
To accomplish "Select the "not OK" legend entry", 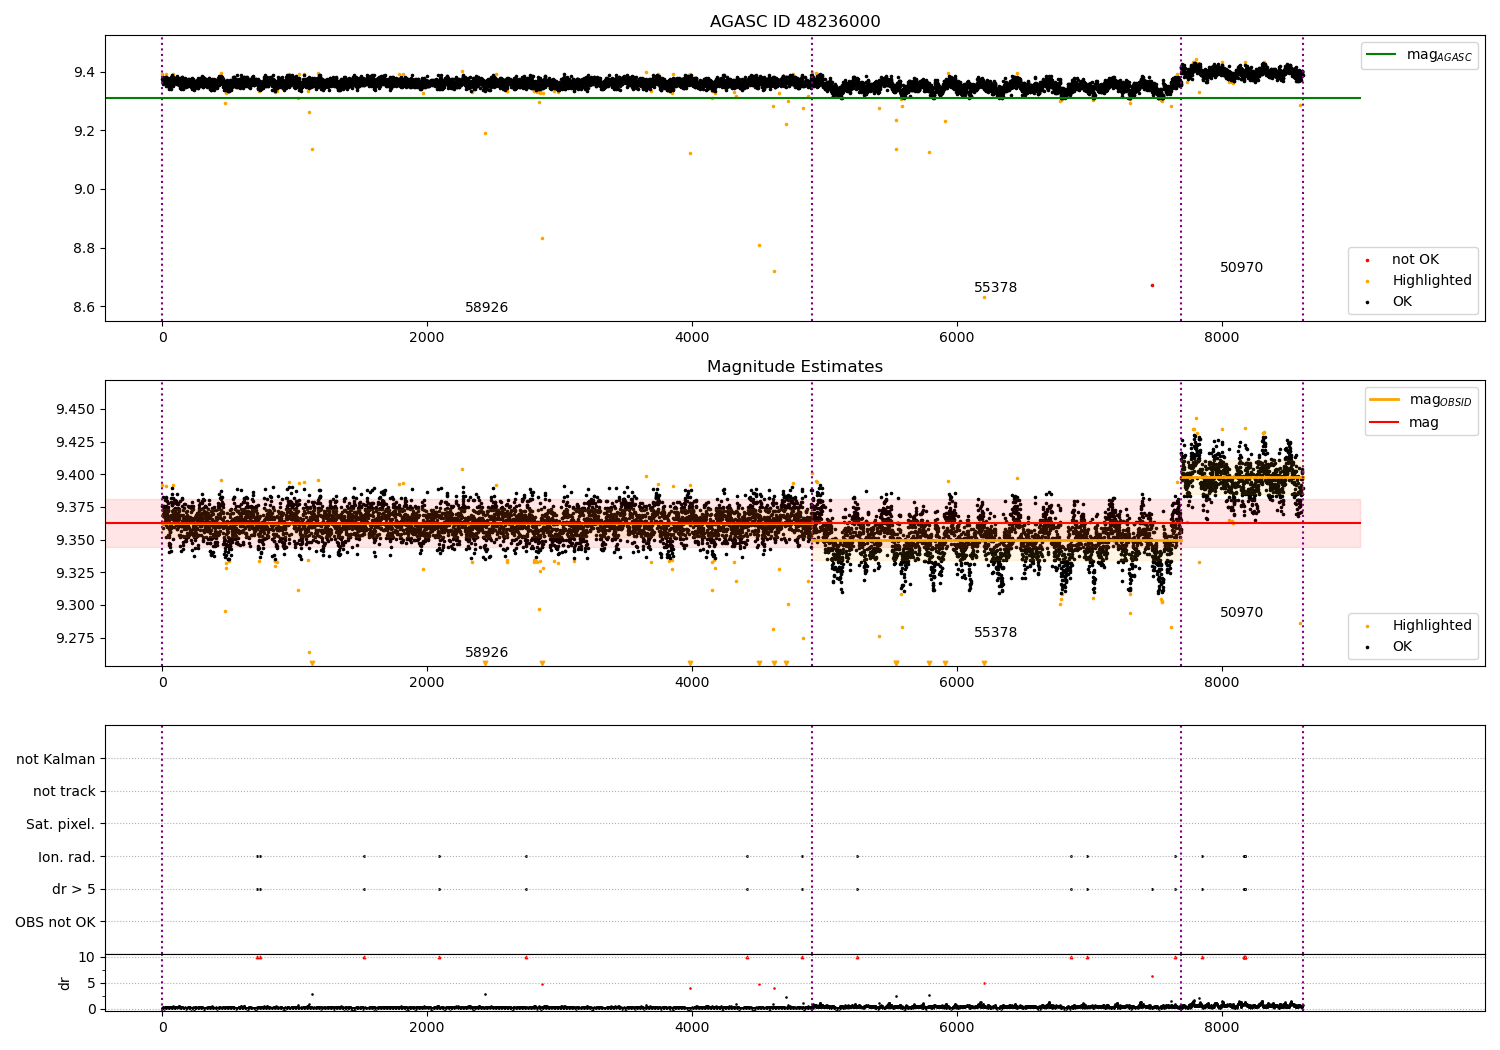I will coord(1415,260).
